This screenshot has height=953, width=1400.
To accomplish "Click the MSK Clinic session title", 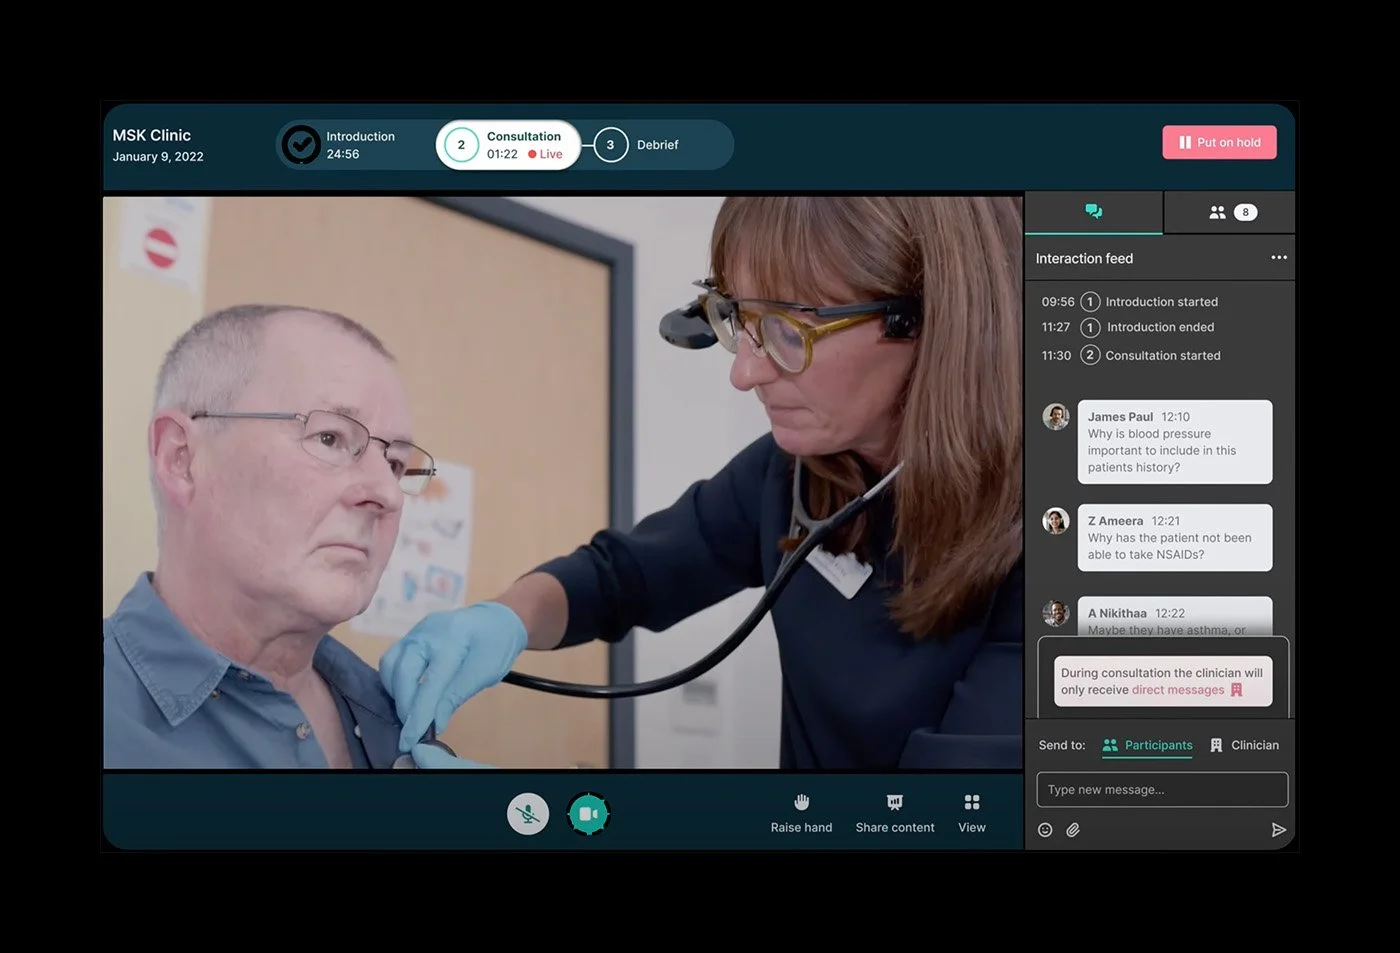I will (151, 135).
